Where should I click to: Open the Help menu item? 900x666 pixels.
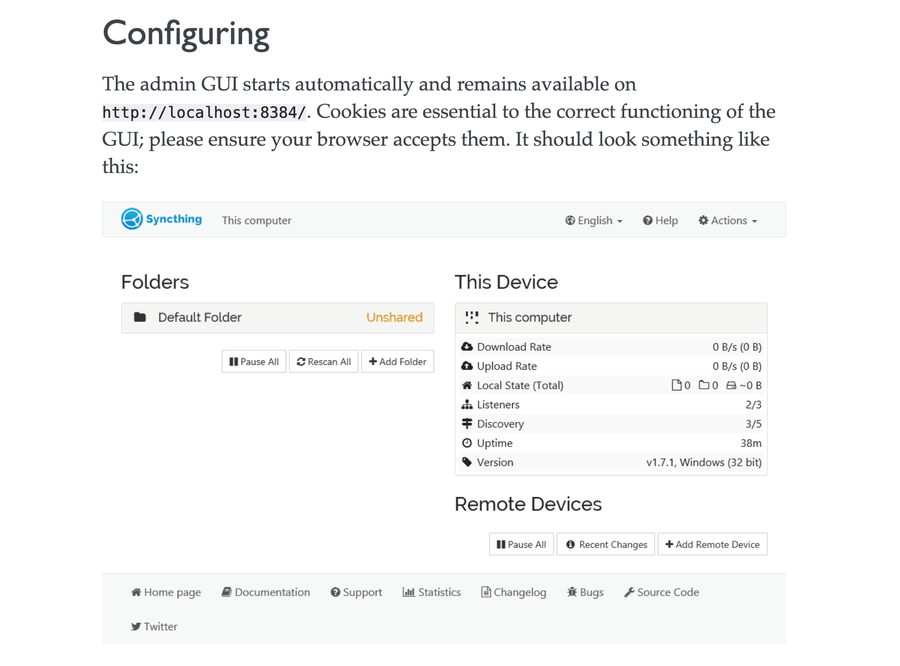click(661, 220)
